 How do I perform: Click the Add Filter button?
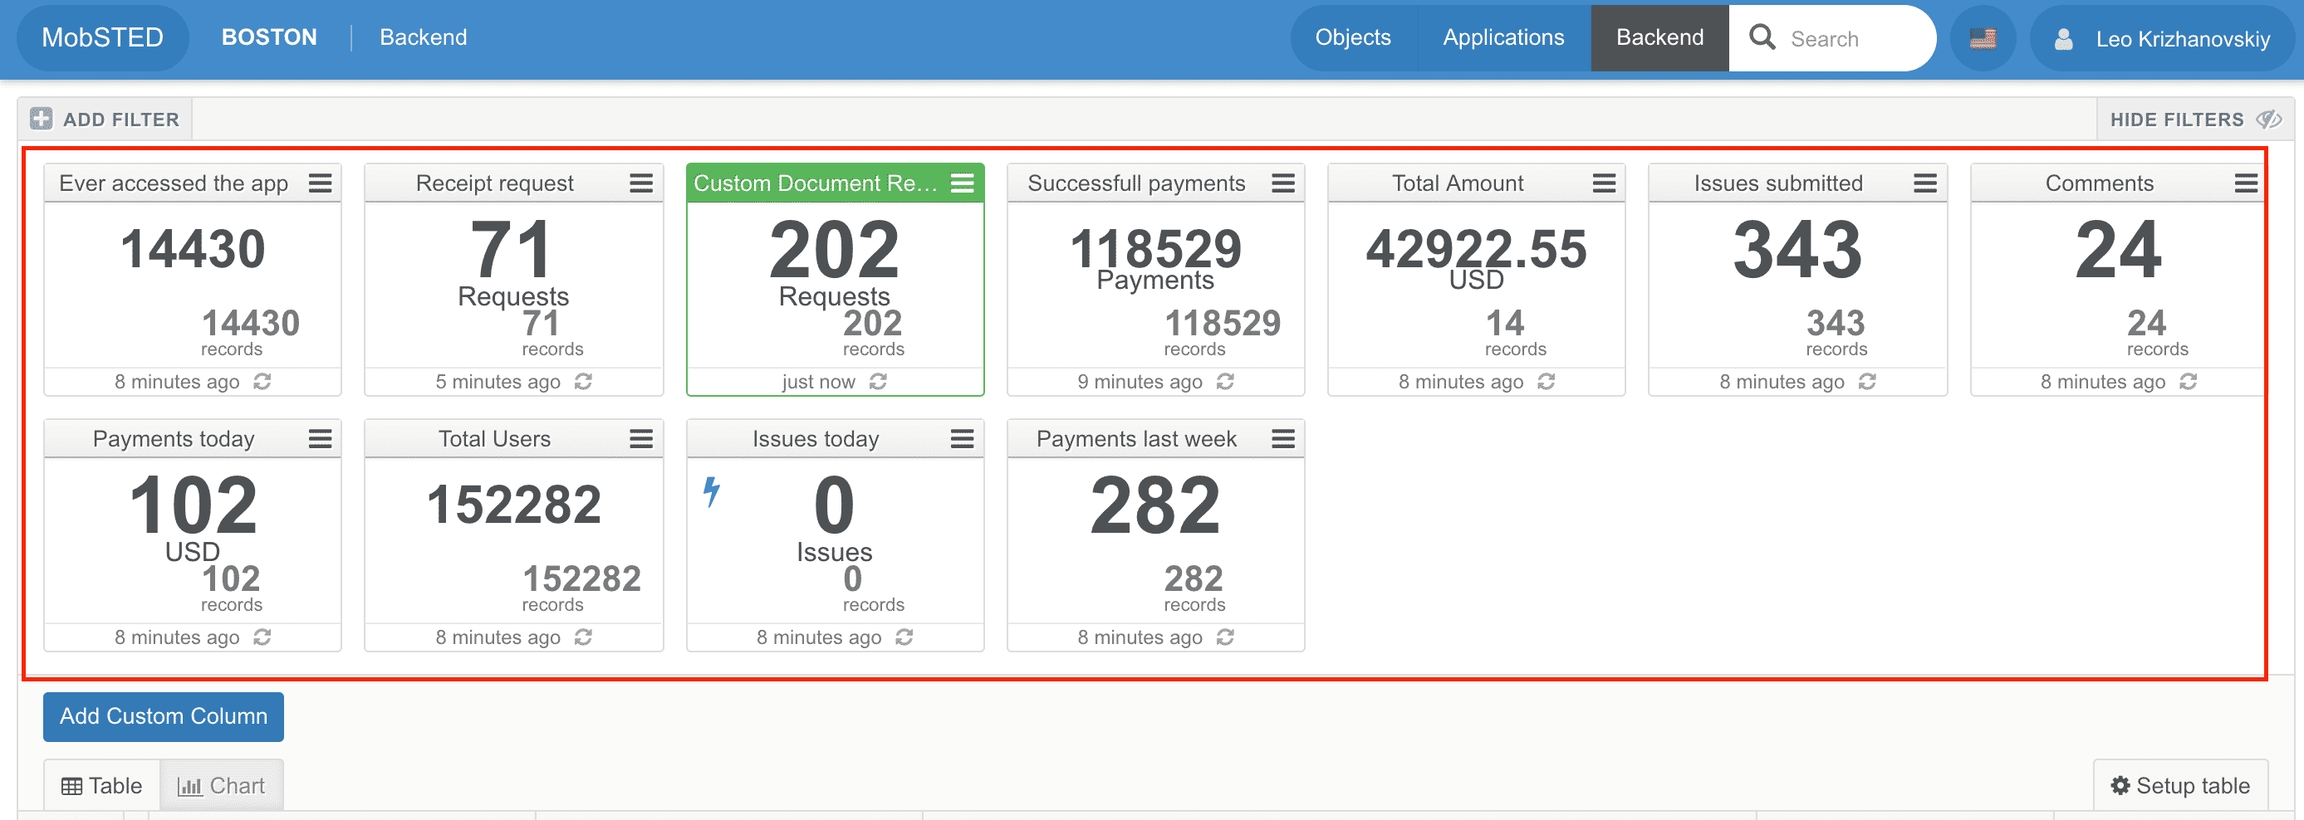pos(105,120)
